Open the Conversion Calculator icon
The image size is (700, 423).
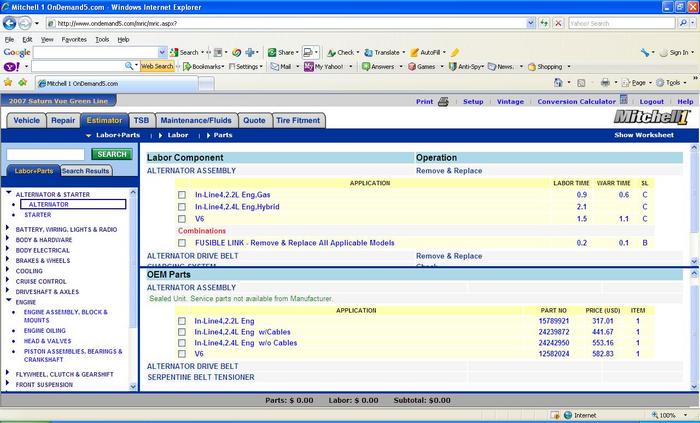622,101
